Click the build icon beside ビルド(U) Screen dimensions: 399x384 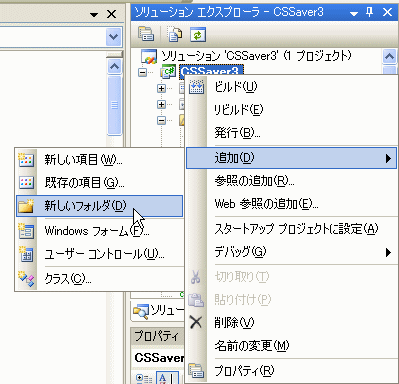[197, 87]
